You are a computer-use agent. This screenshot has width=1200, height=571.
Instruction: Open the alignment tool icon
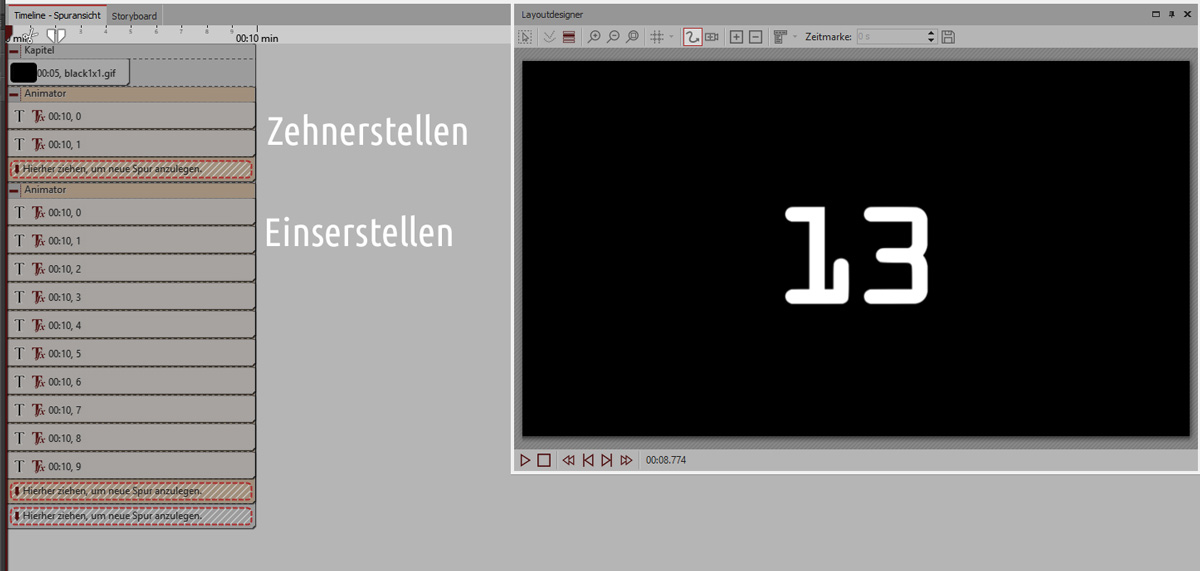pyautogui.click(x=780, y=37)
